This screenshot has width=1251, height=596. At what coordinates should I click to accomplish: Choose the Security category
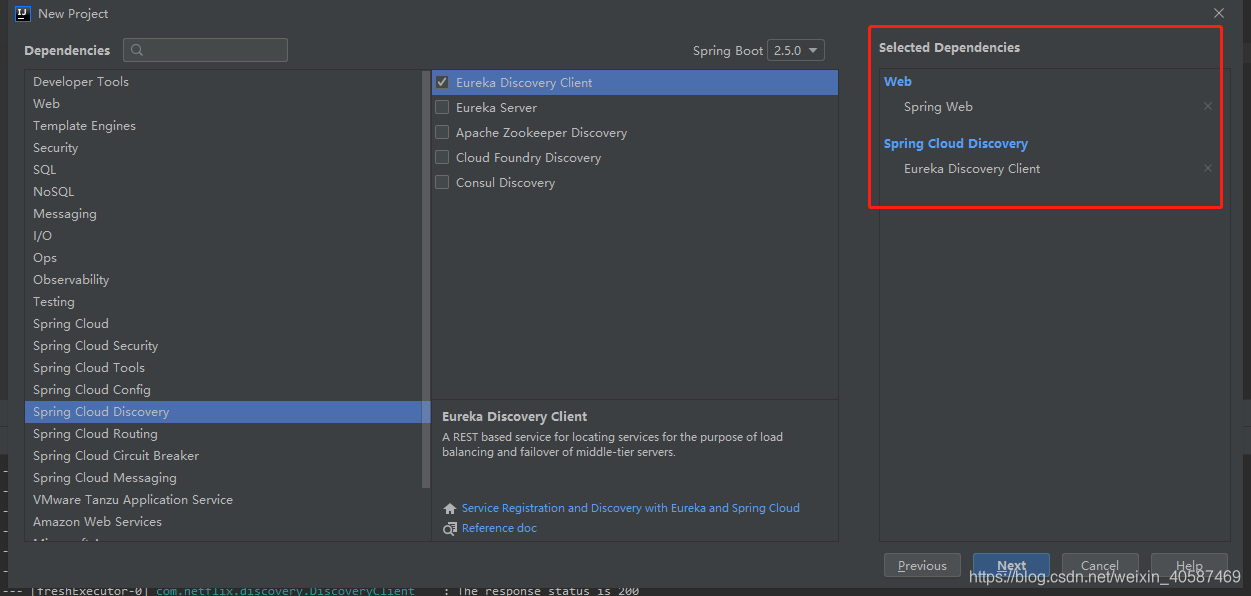point(224,148)
